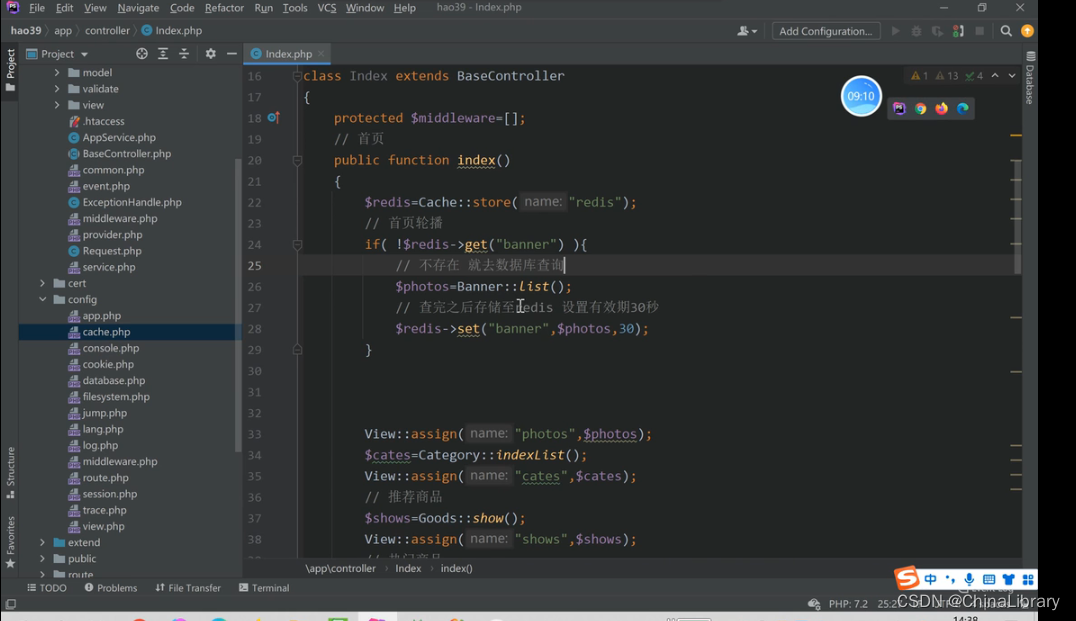
Task: Open the Favorites tool window
Action: click(x=10, y=542)
